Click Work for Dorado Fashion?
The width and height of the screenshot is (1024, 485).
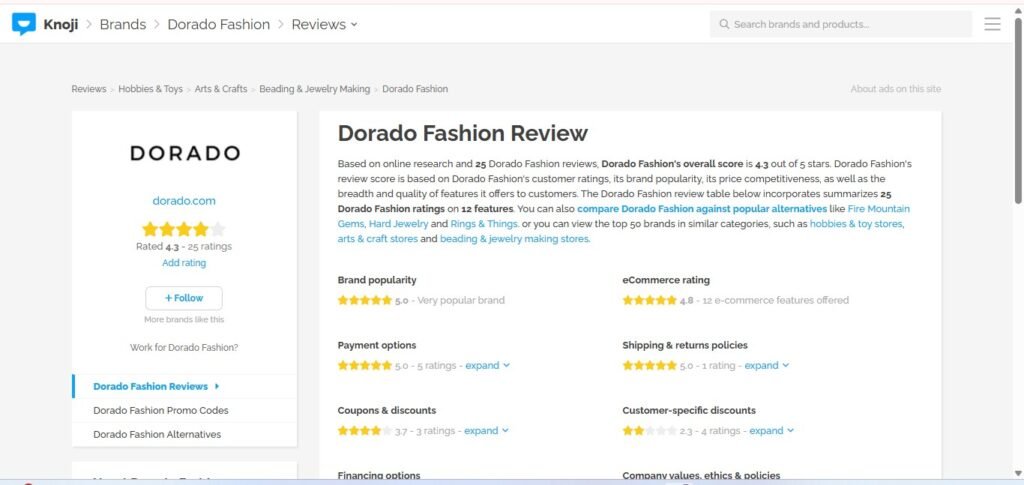(184, 347)
